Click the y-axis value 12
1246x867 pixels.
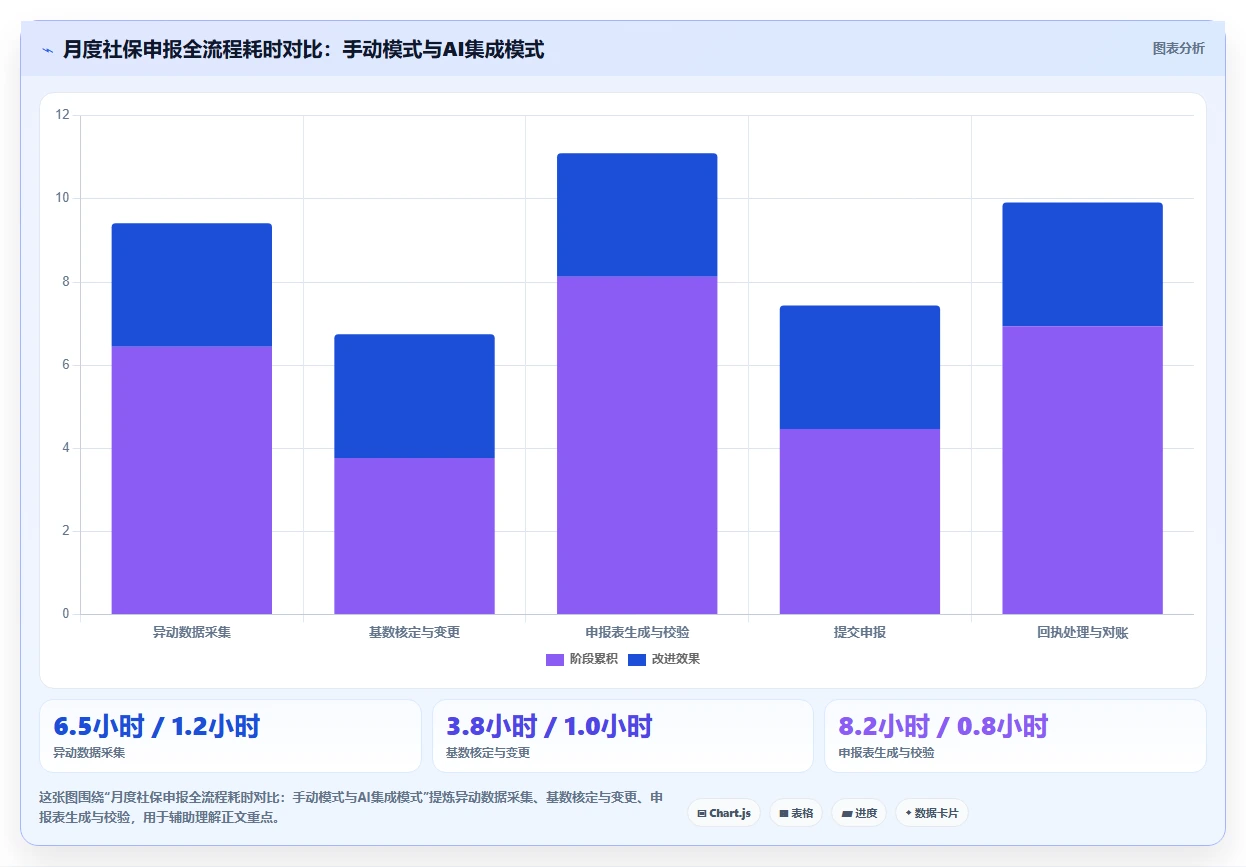pos(63,115)
